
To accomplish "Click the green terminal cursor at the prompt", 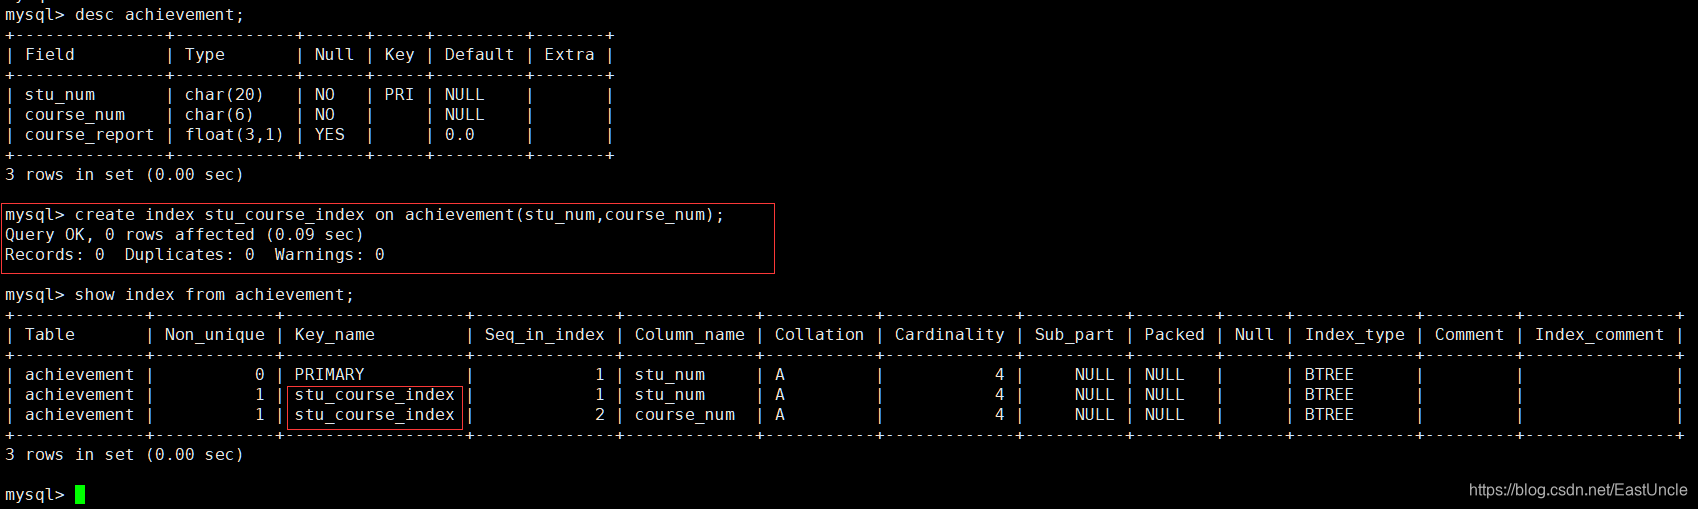I will [80, 494].
